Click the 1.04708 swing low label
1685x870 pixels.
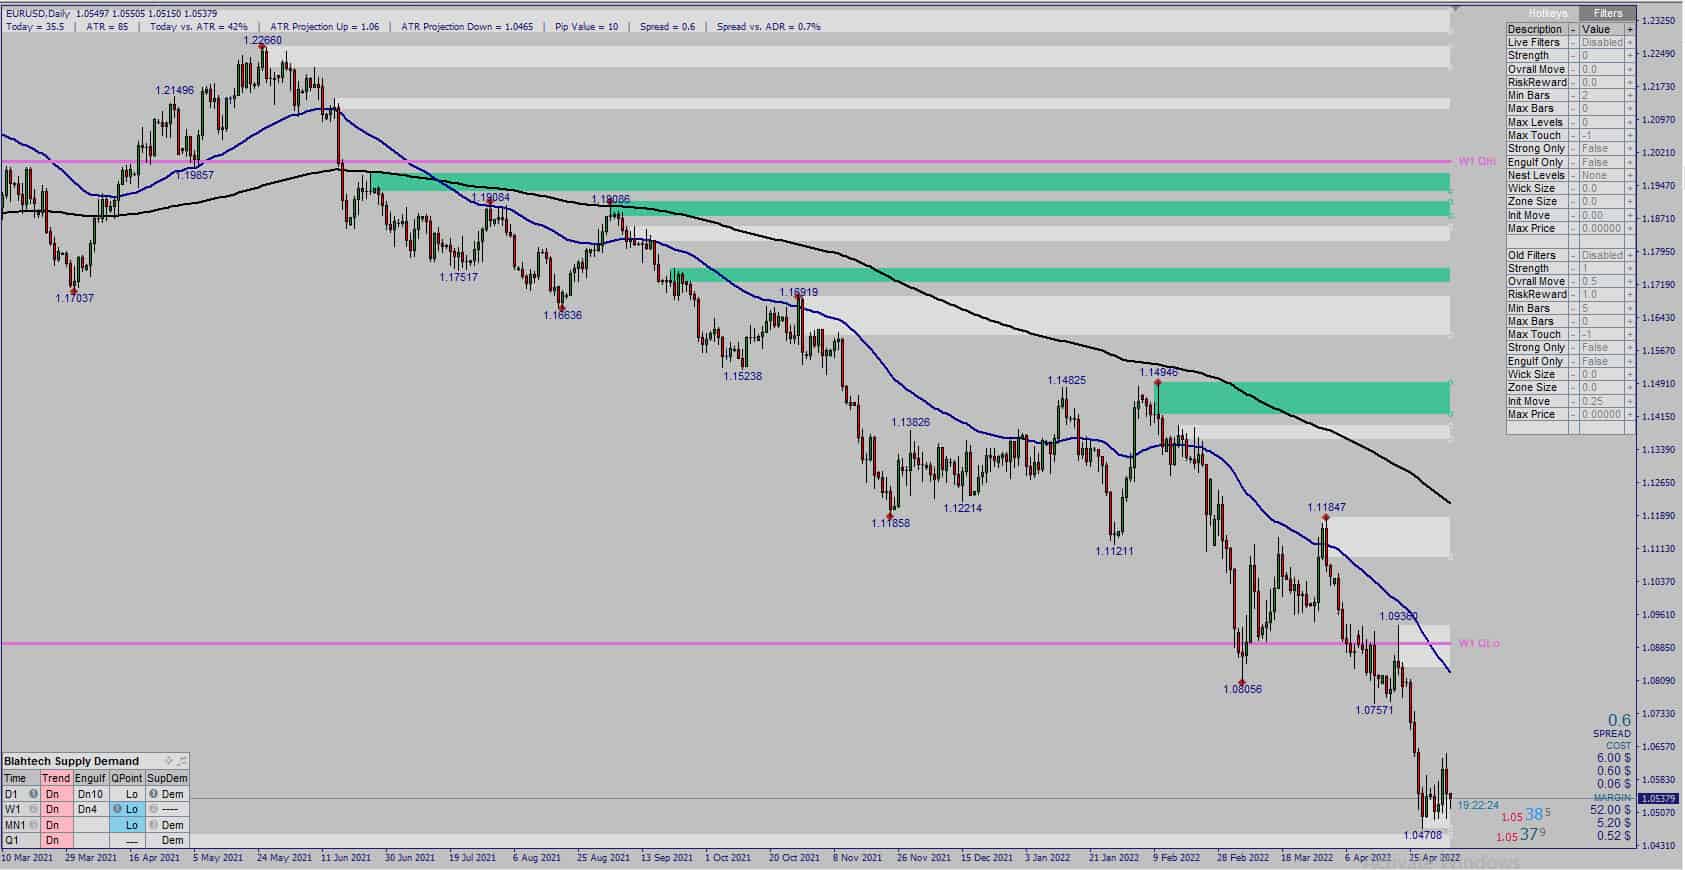(x=1422, y=835)
